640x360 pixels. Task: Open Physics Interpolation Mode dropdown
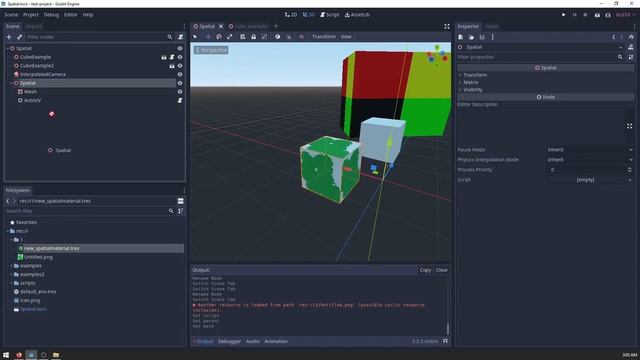pos(590,160)
